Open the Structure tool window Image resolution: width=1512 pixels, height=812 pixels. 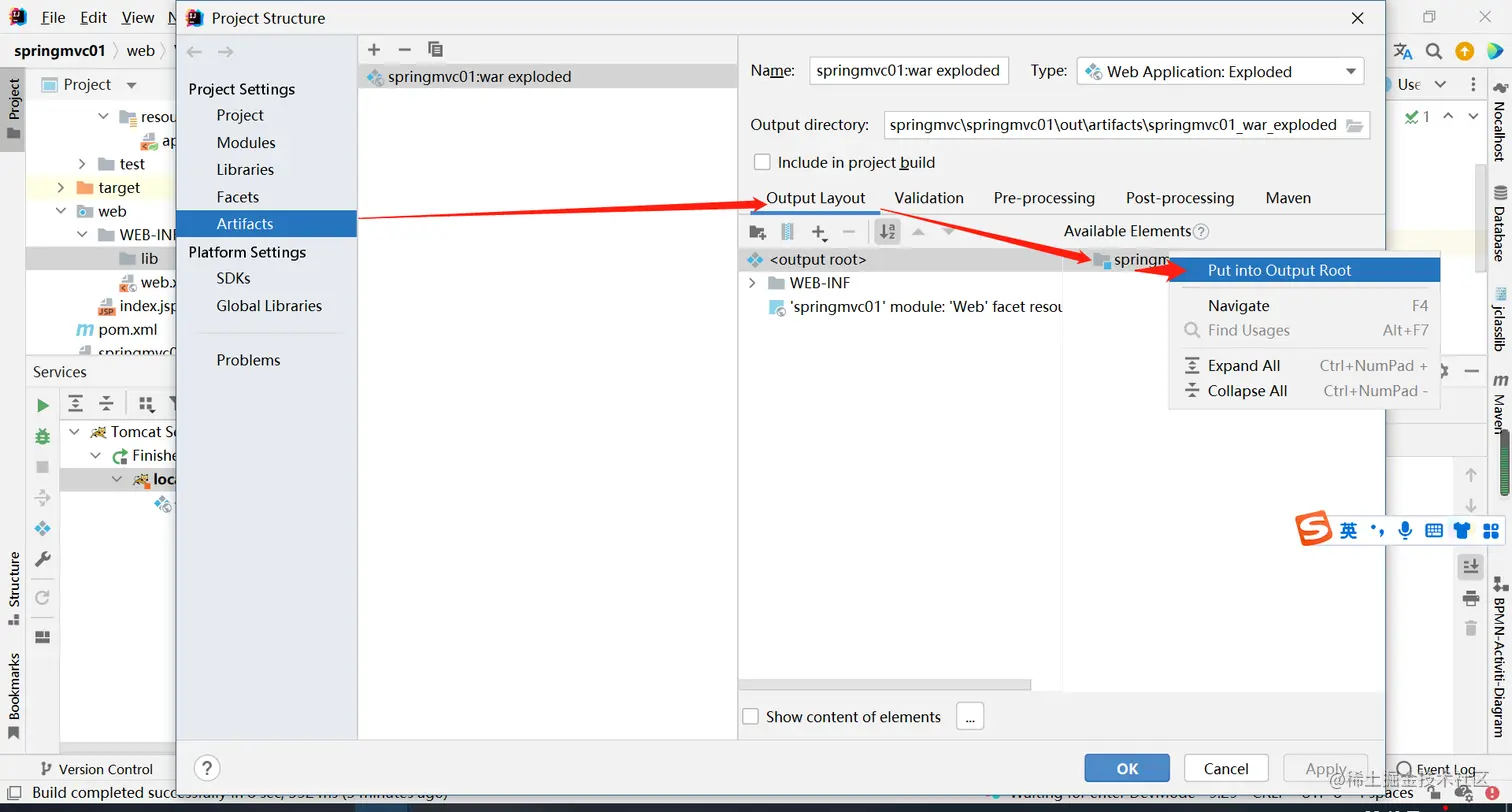coord(14,588)
